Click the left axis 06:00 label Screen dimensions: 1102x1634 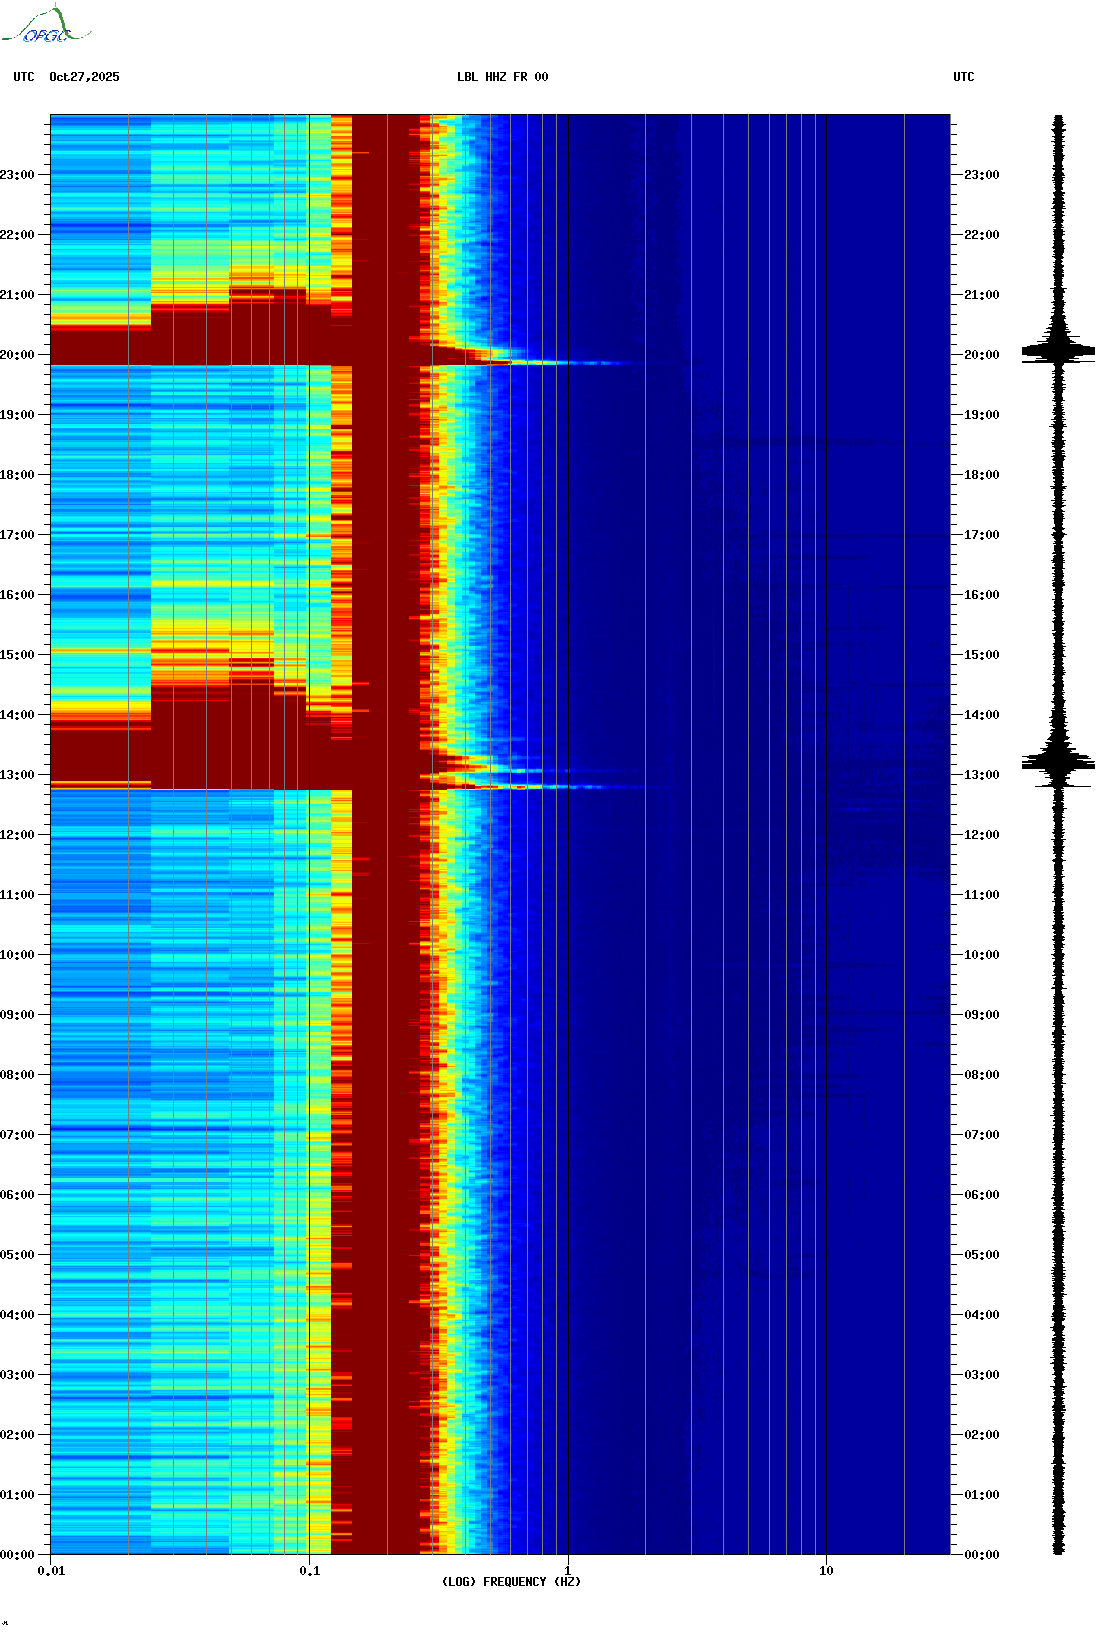(17, 1195)
